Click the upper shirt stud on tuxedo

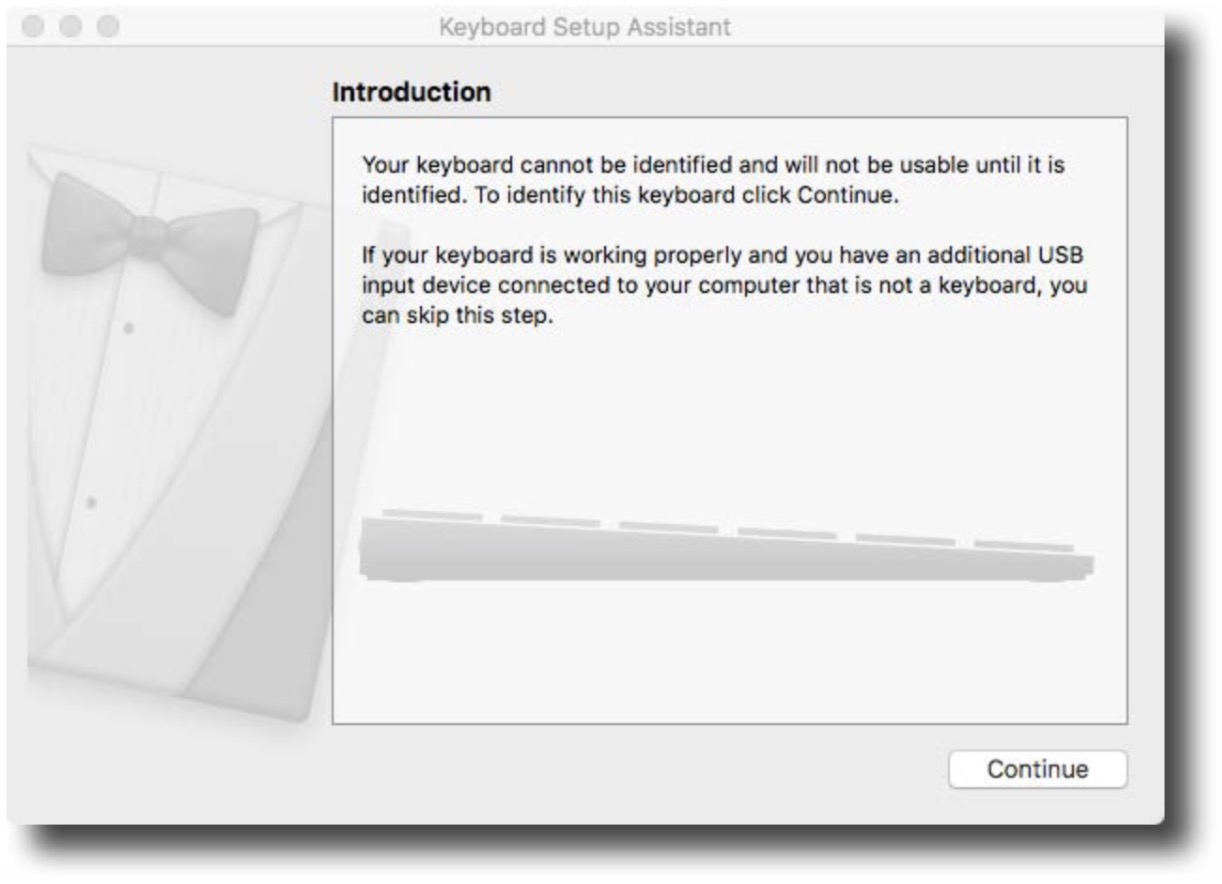pyautogui.click(x=128, y=328)
